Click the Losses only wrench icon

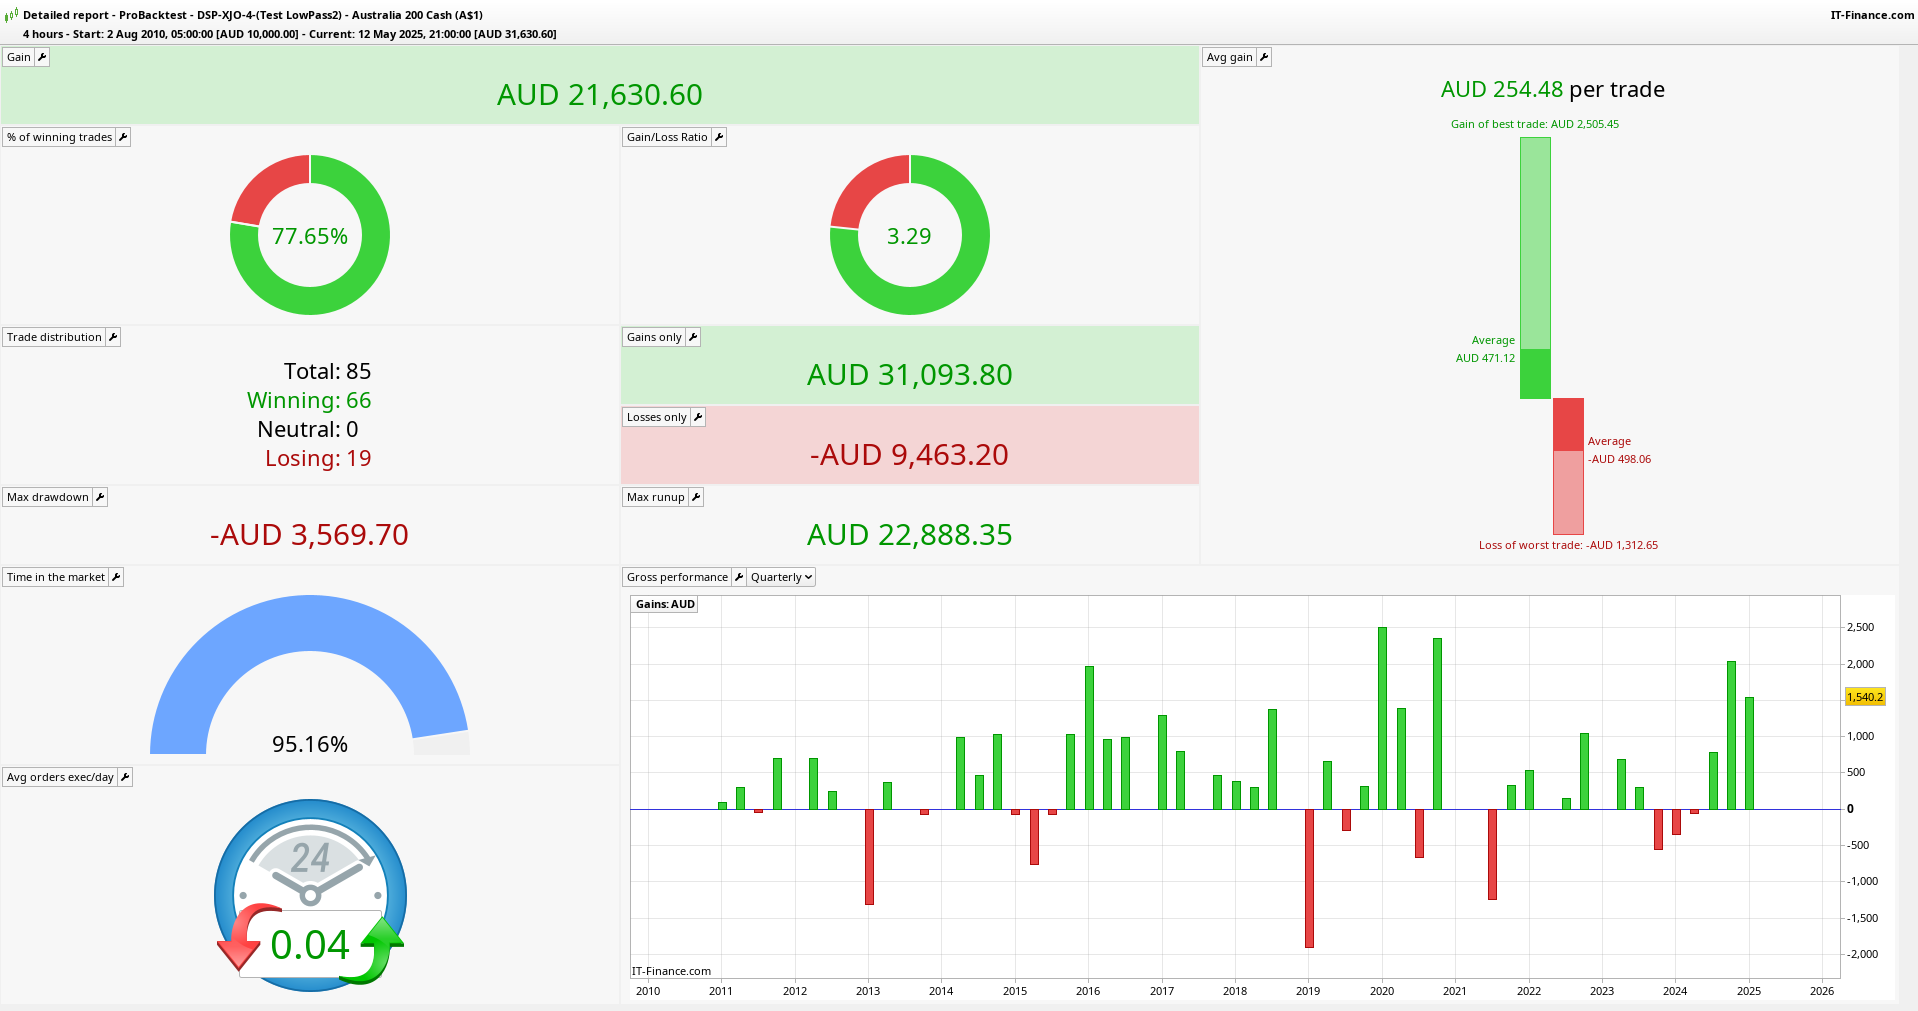point(698,417)
